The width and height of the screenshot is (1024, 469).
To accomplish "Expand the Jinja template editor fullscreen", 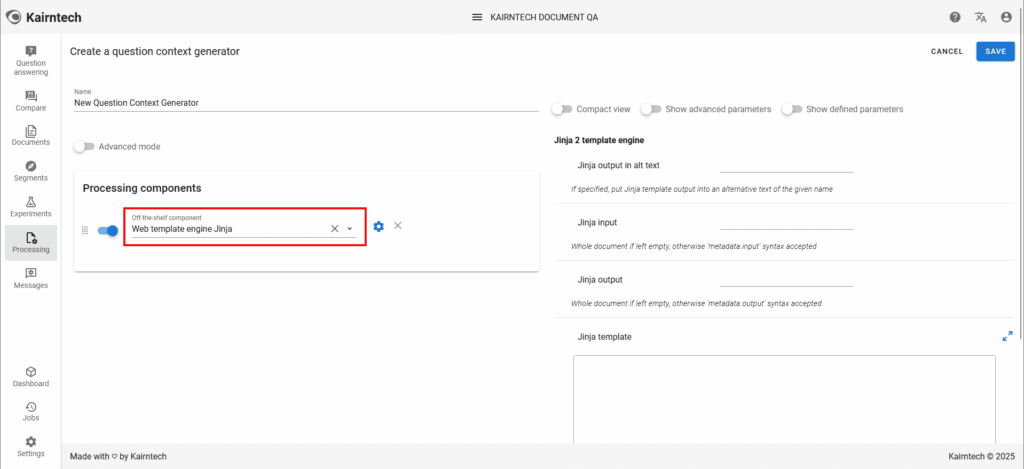I will point(1007,337).
